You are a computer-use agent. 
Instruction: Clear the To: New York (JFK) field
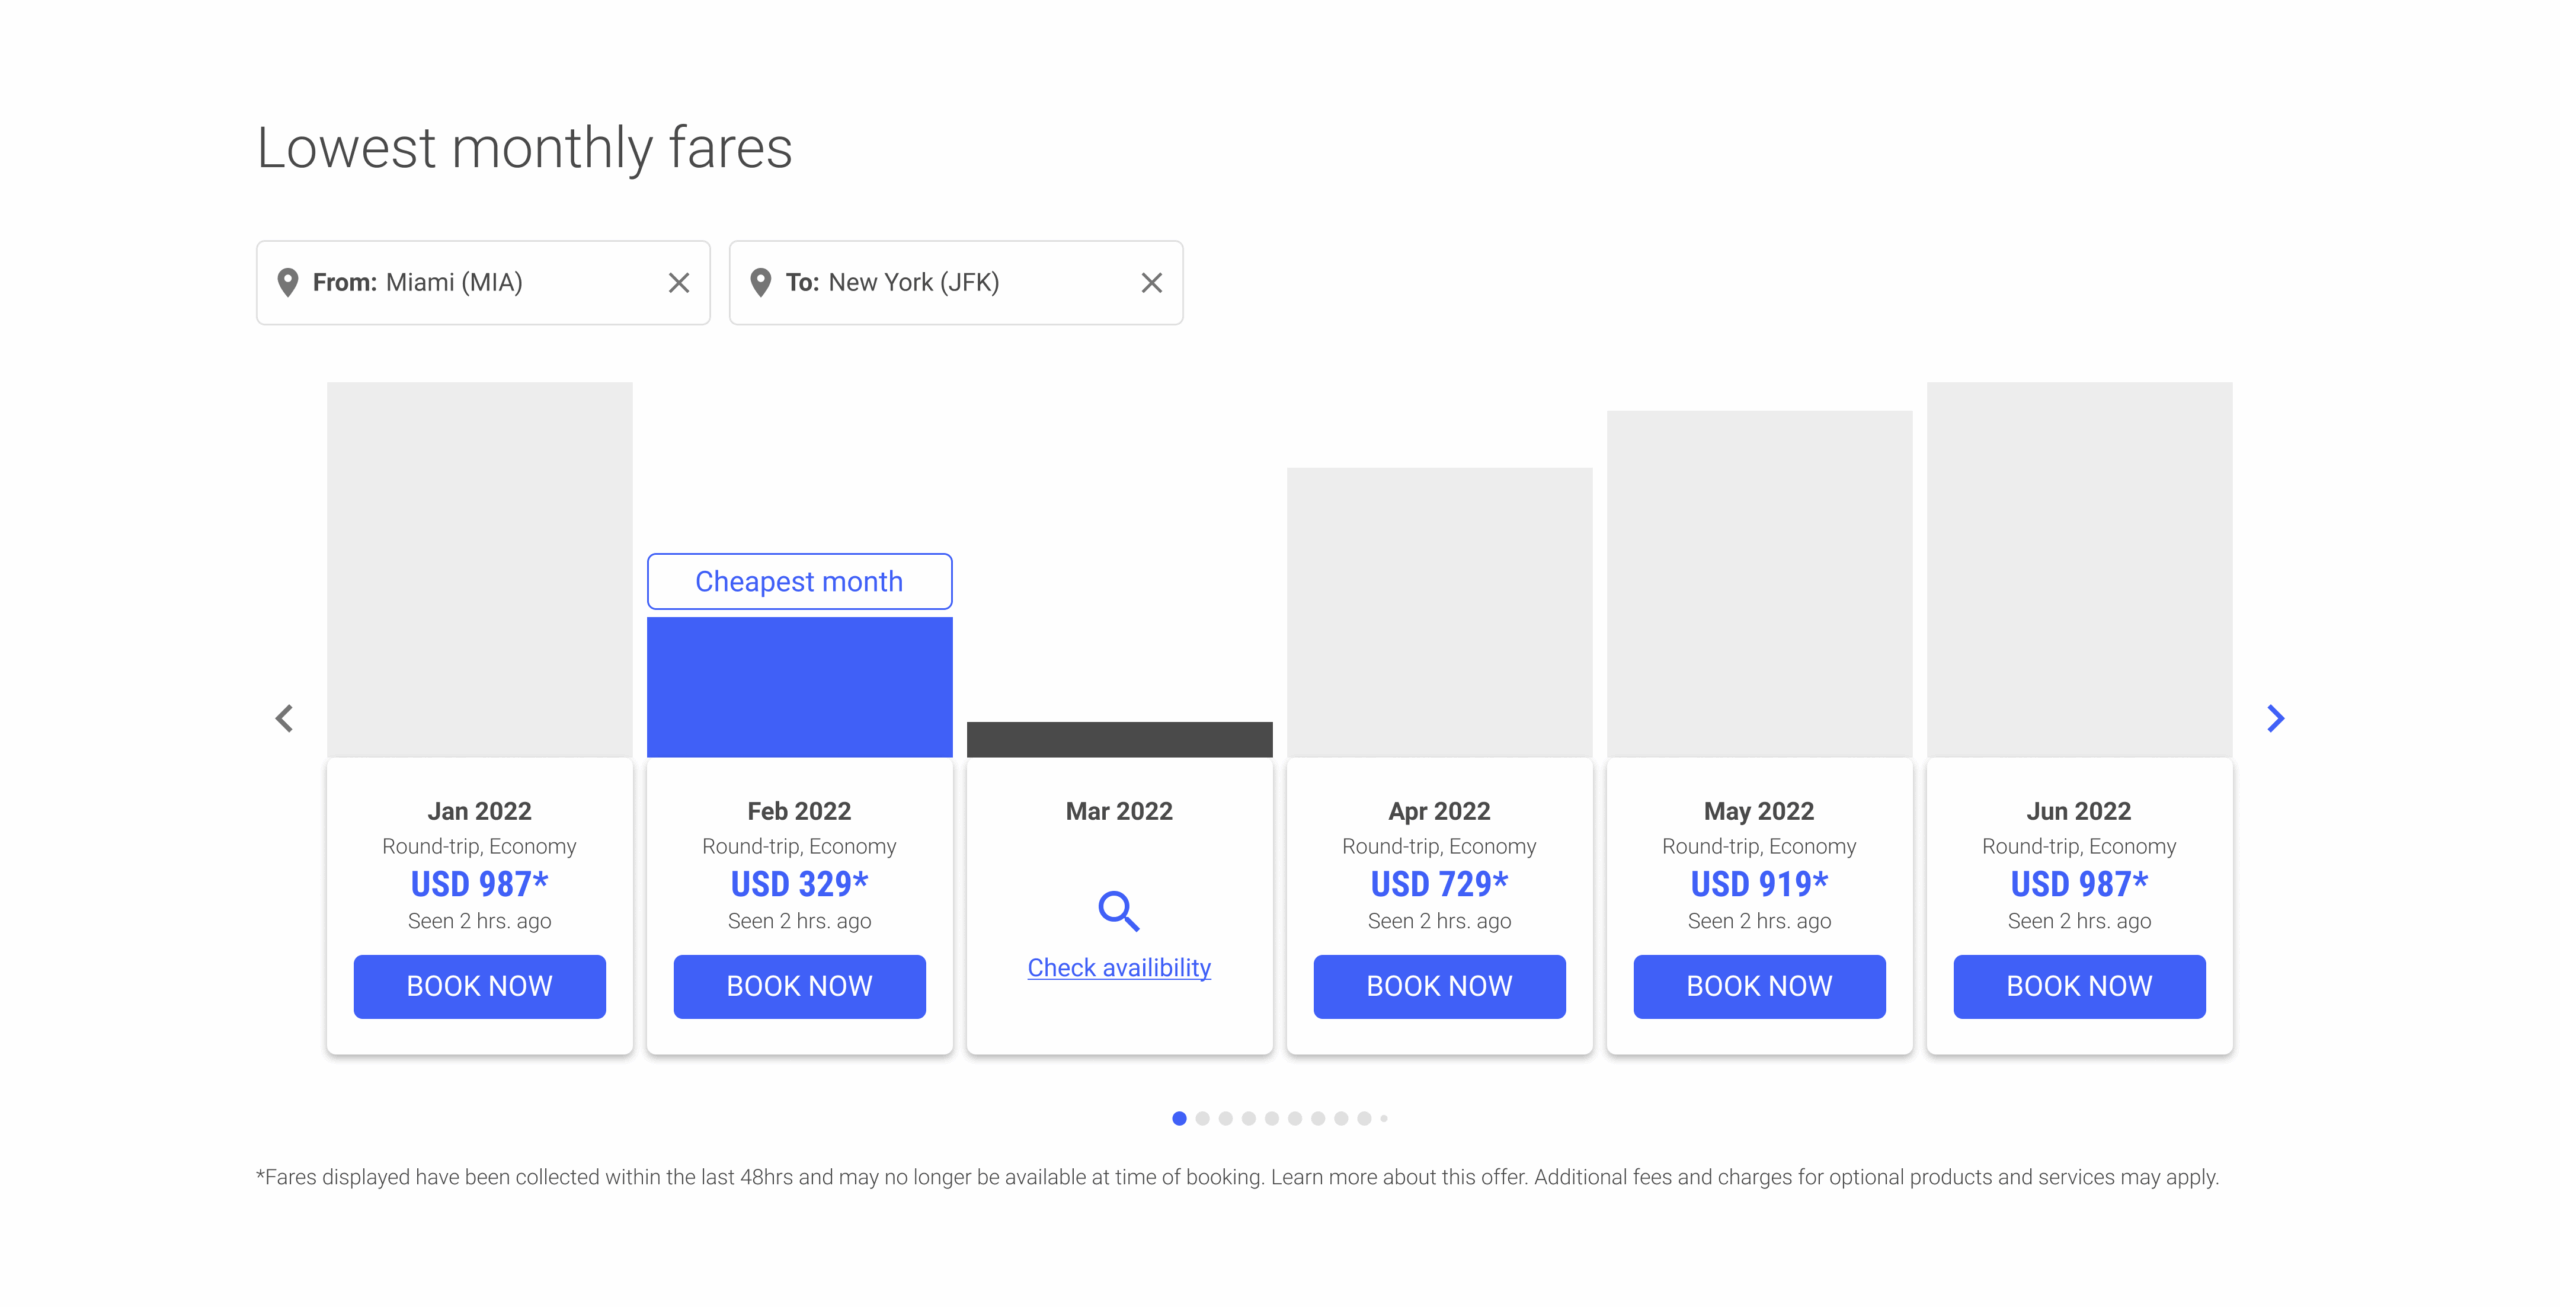coord(1151,283)
